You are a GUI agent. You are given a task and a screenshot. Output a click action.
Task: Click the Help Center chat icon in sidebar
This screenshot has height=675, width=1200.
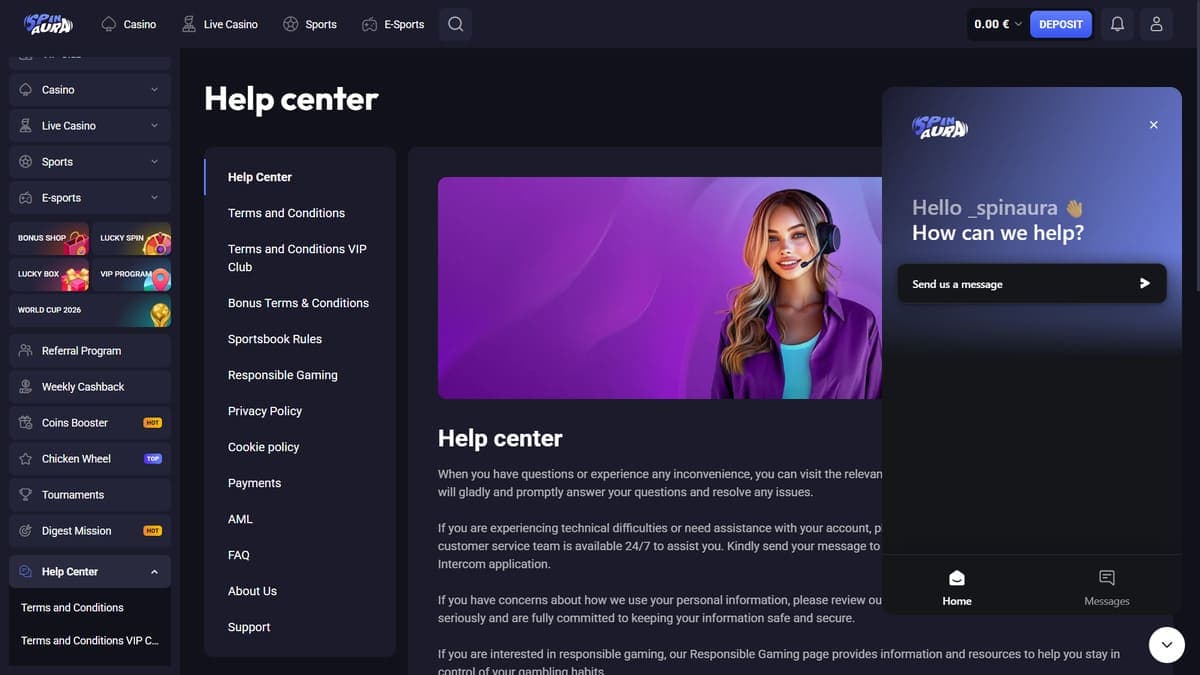coord(26,572)
